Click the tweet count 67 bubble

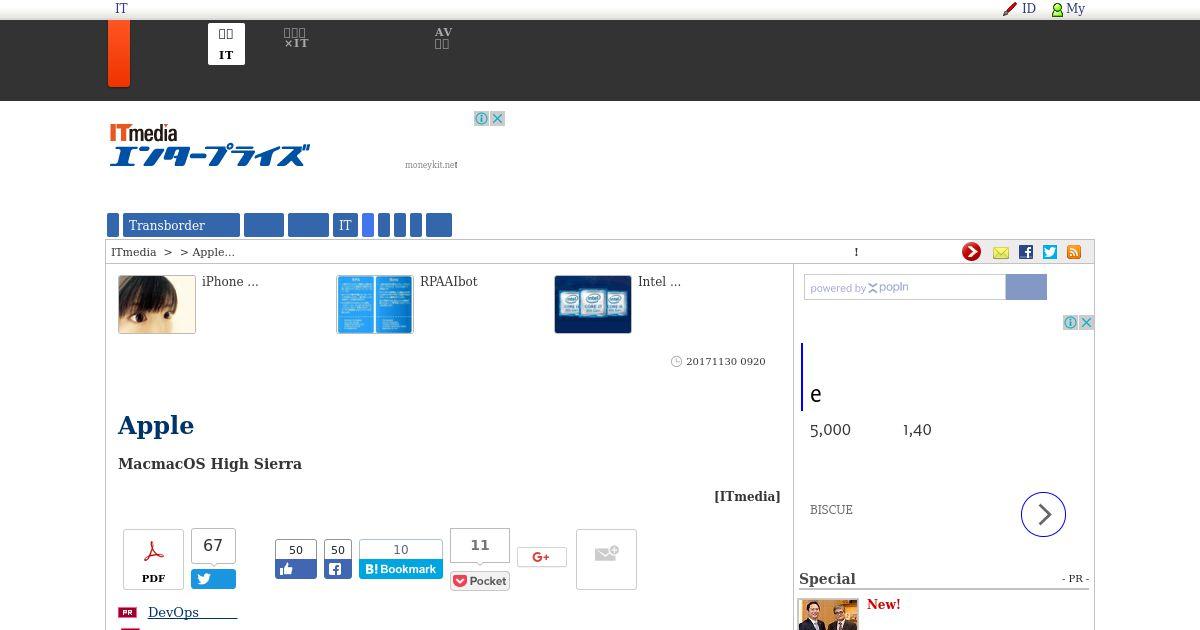point(213,546)
